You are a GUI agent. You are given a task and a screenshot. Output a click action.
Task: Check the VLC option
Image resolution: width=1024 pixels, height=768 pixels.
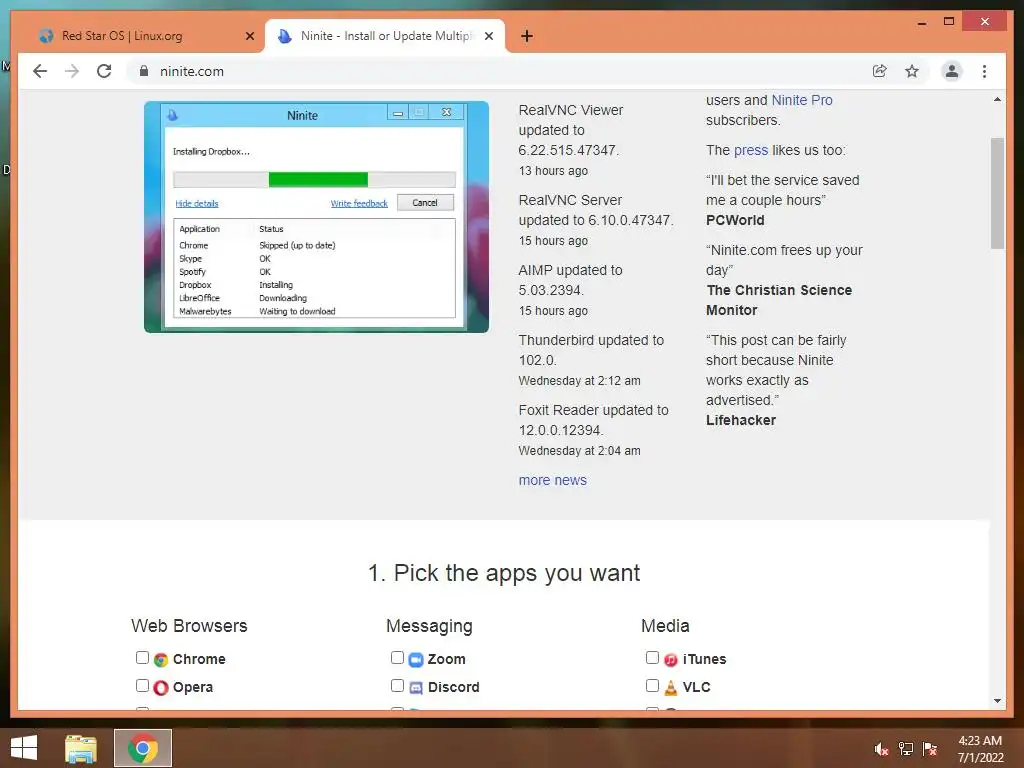point(652,686)
